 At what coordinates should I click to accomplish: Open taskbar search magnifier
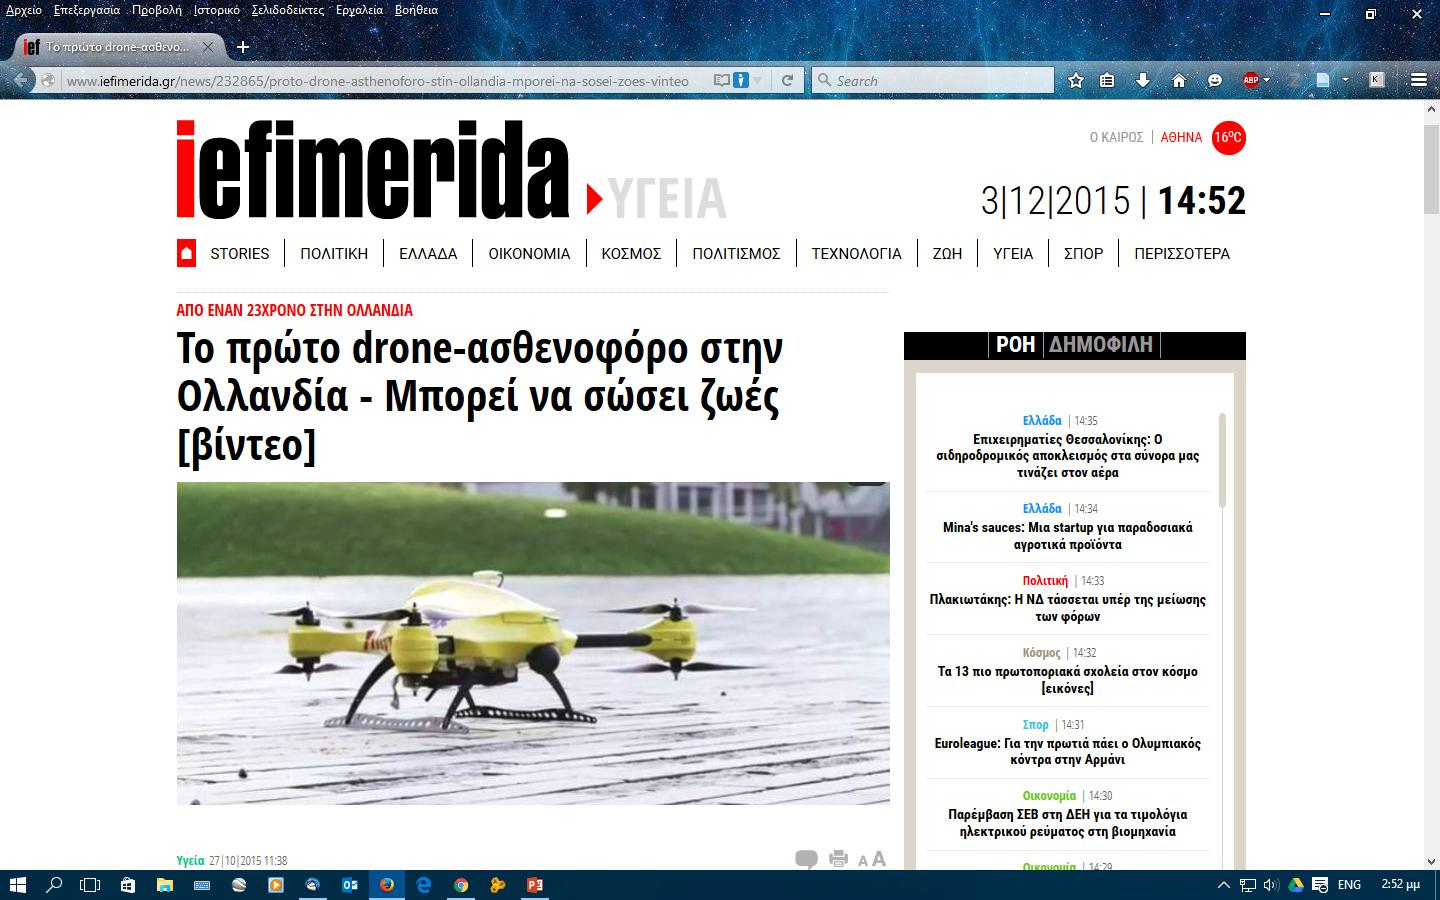coord(54,885)
